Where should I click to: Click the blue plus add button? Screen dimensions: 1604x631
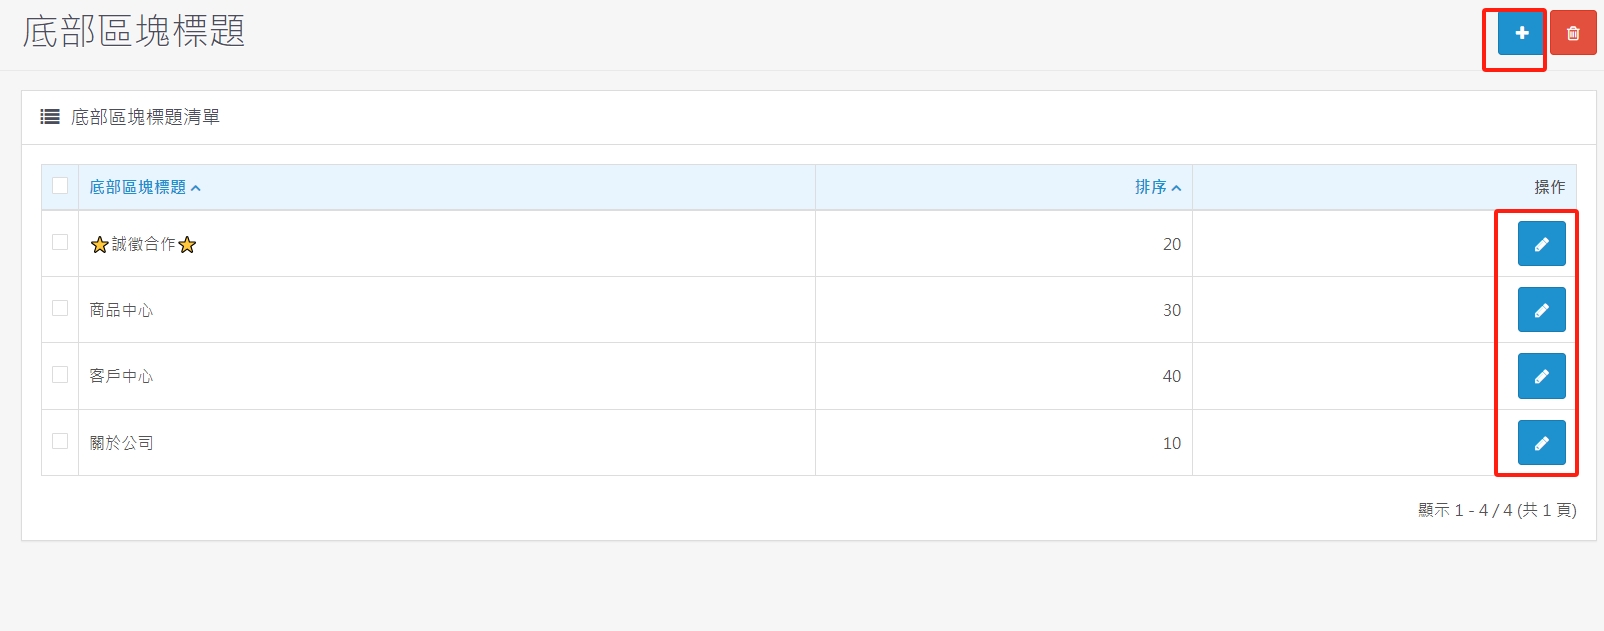click(1521, 33)
